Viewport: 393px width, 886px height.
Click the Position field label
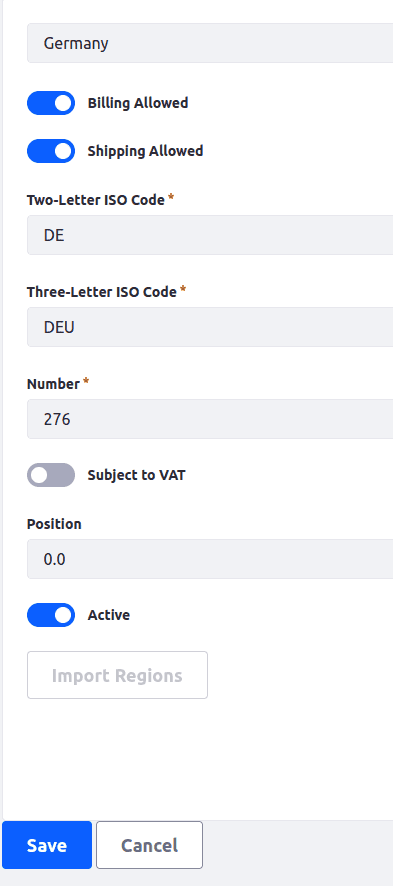click(54, 524)
